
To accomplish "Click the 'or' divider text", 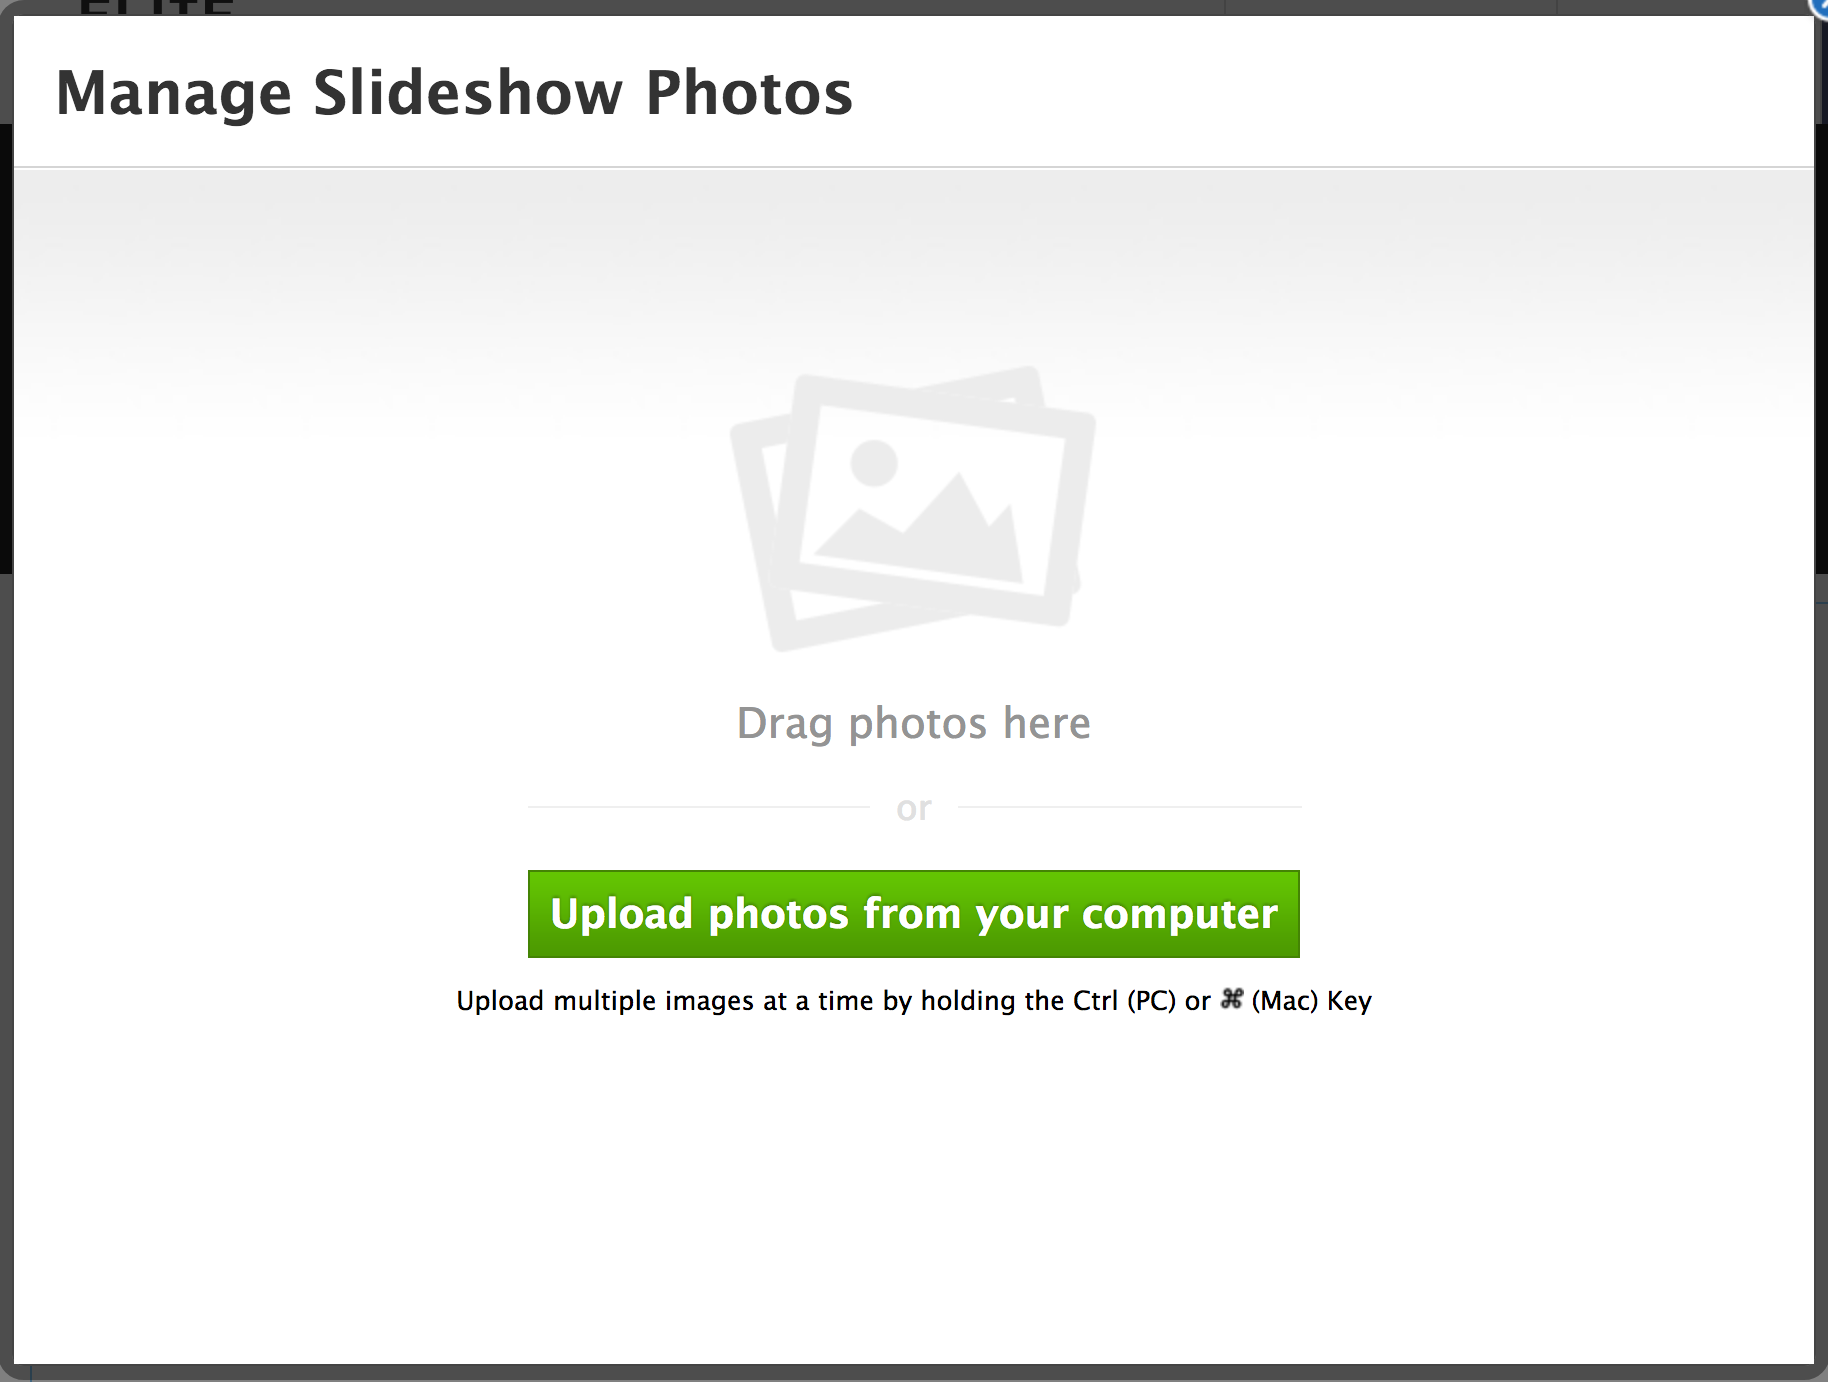I will [x=913, y=807].
